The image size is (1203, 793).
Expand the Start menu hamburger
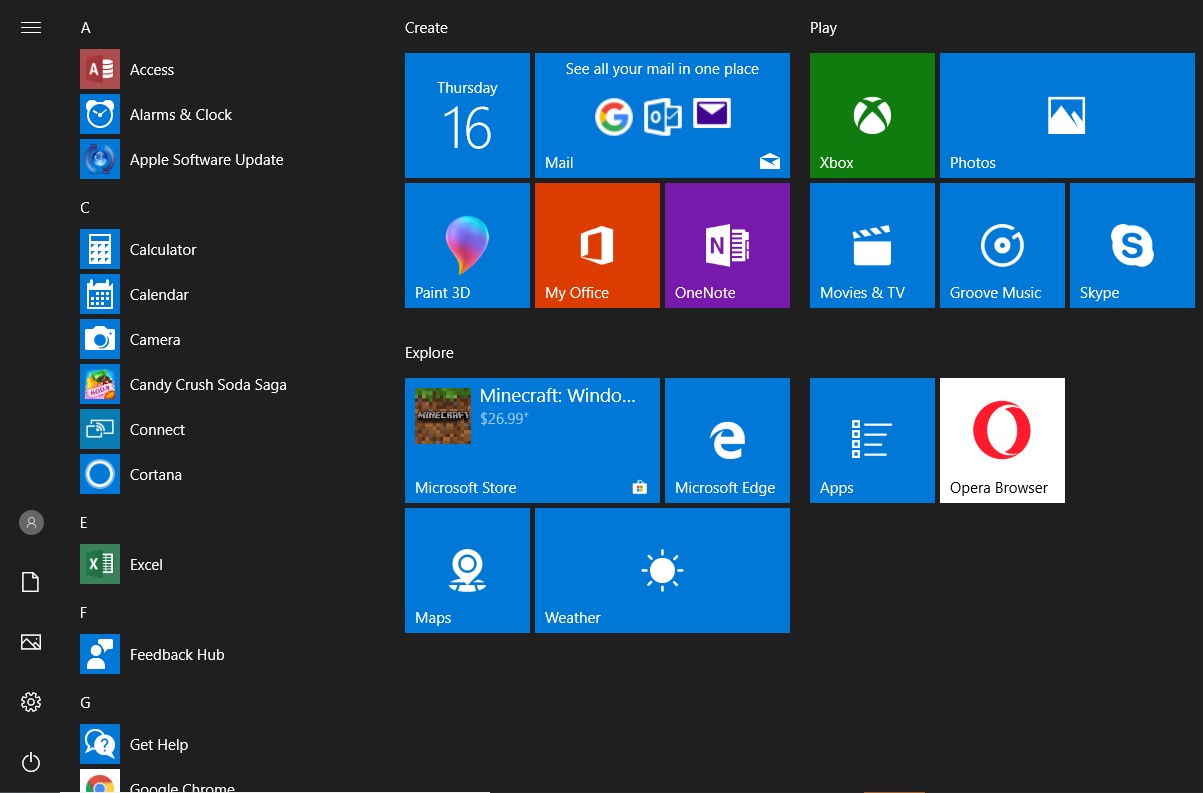30,27
